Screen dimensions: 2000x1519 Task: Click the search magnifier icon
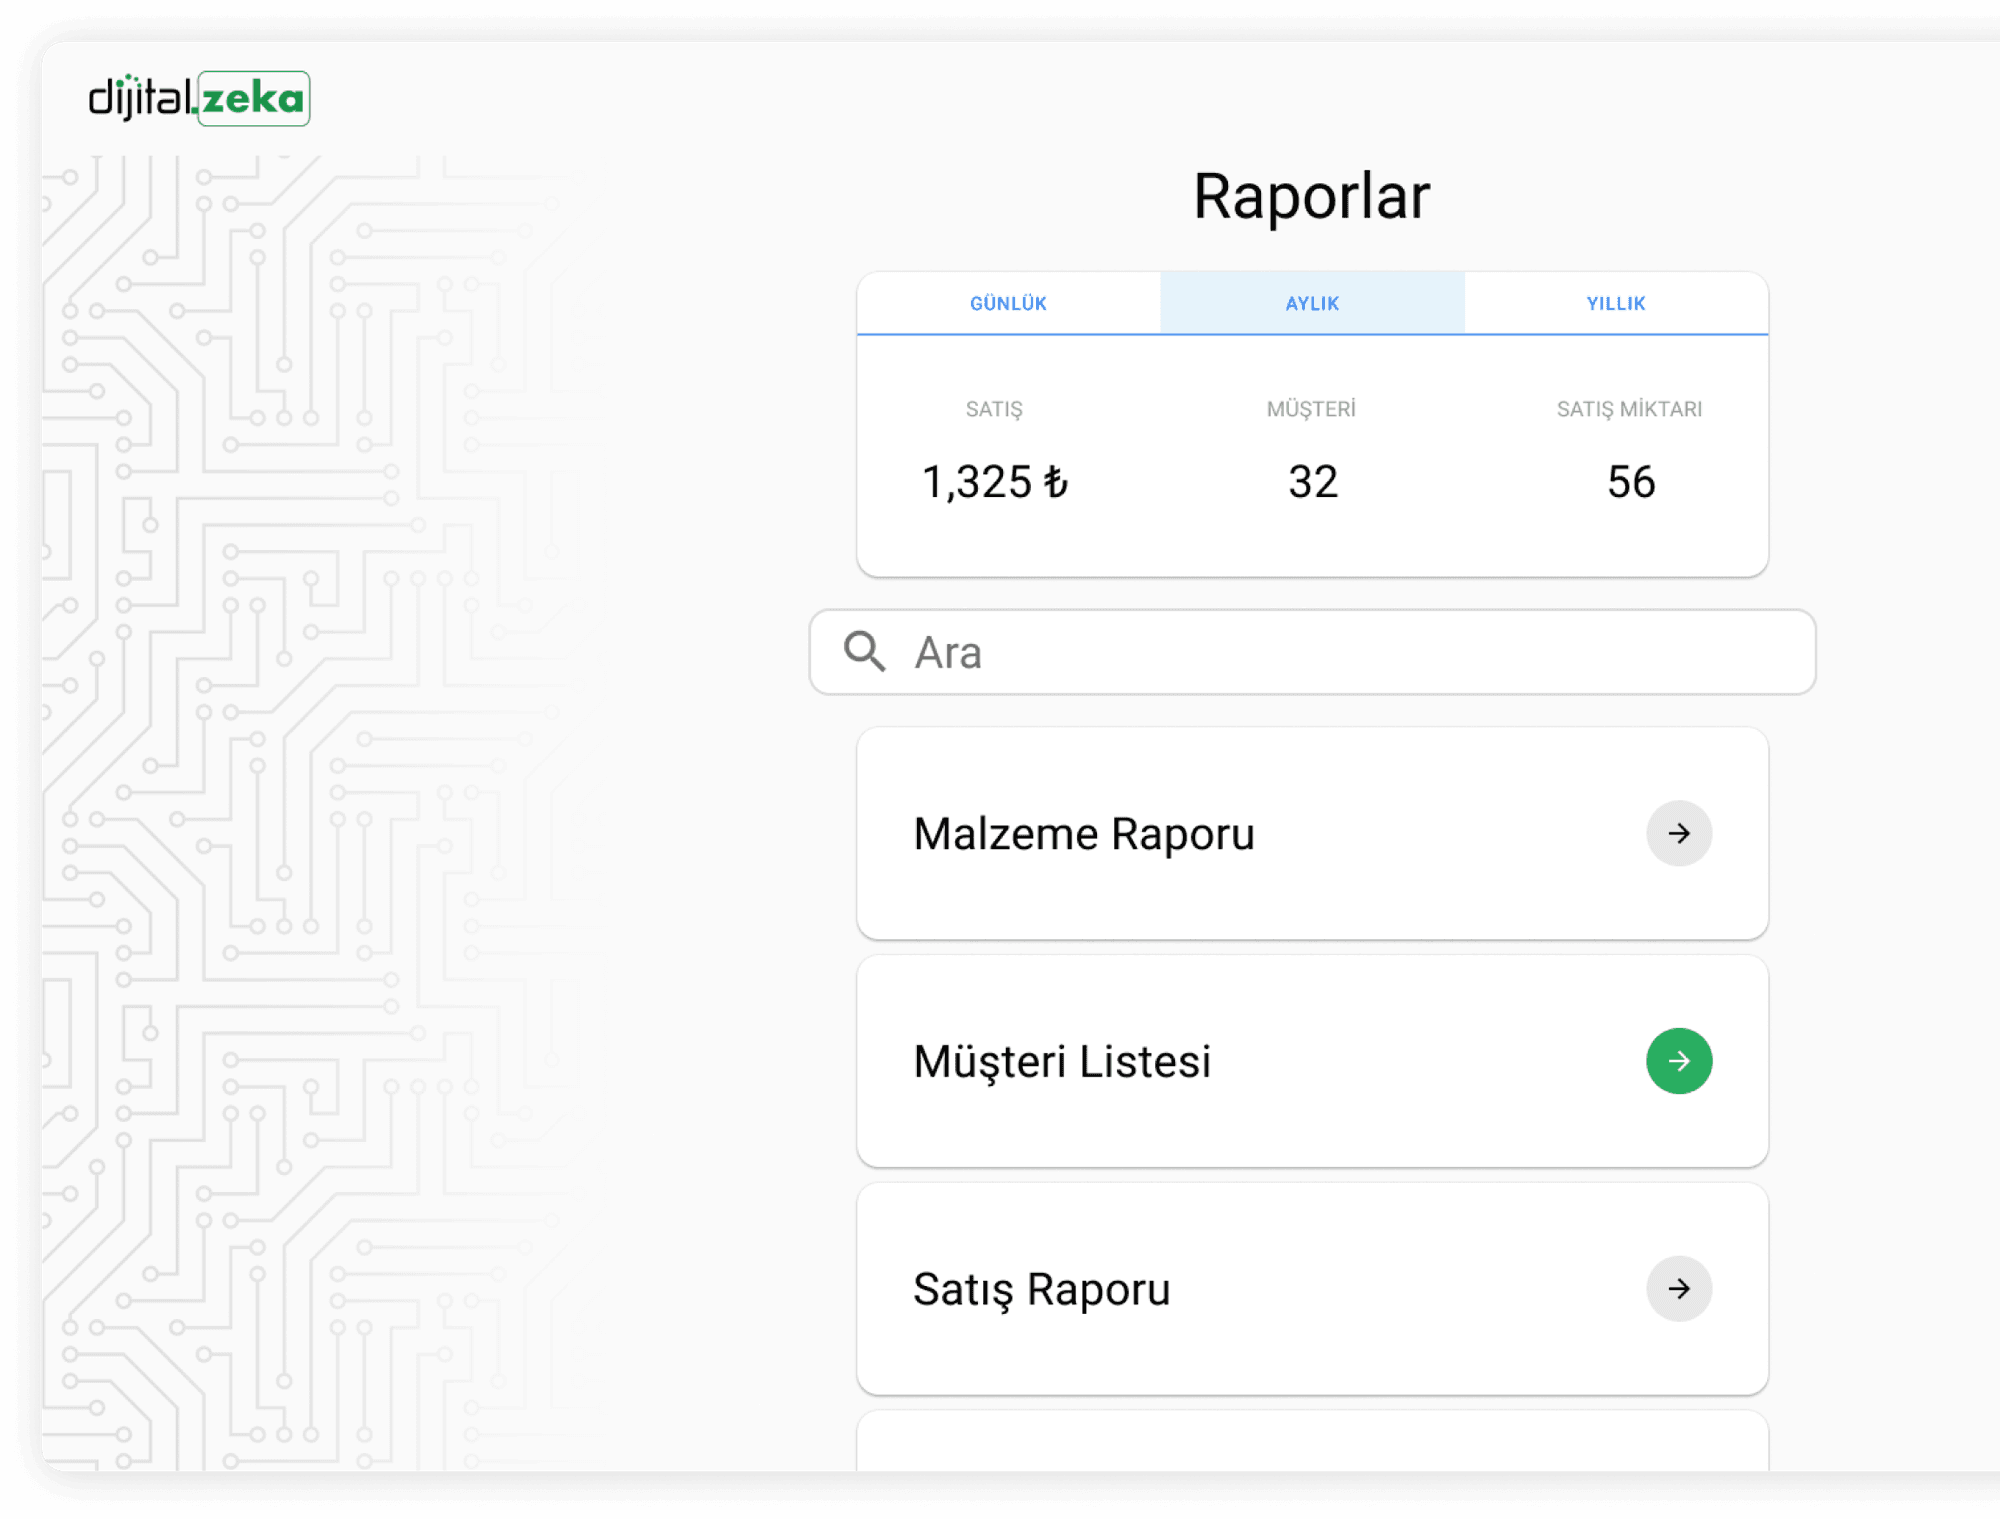point(864,652)
